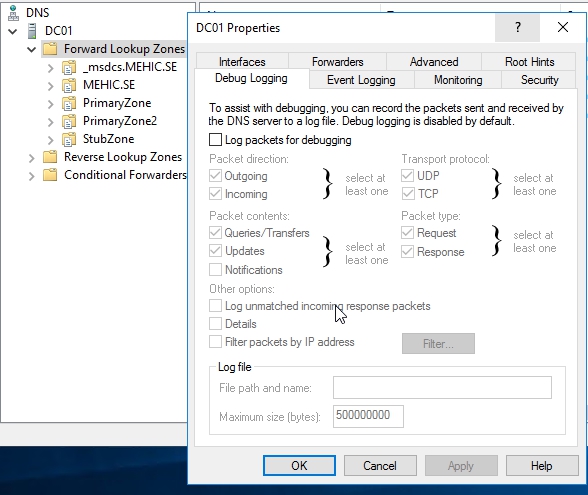Check the Details checkbox
The image size is (588, 495).
coord(215,323)
